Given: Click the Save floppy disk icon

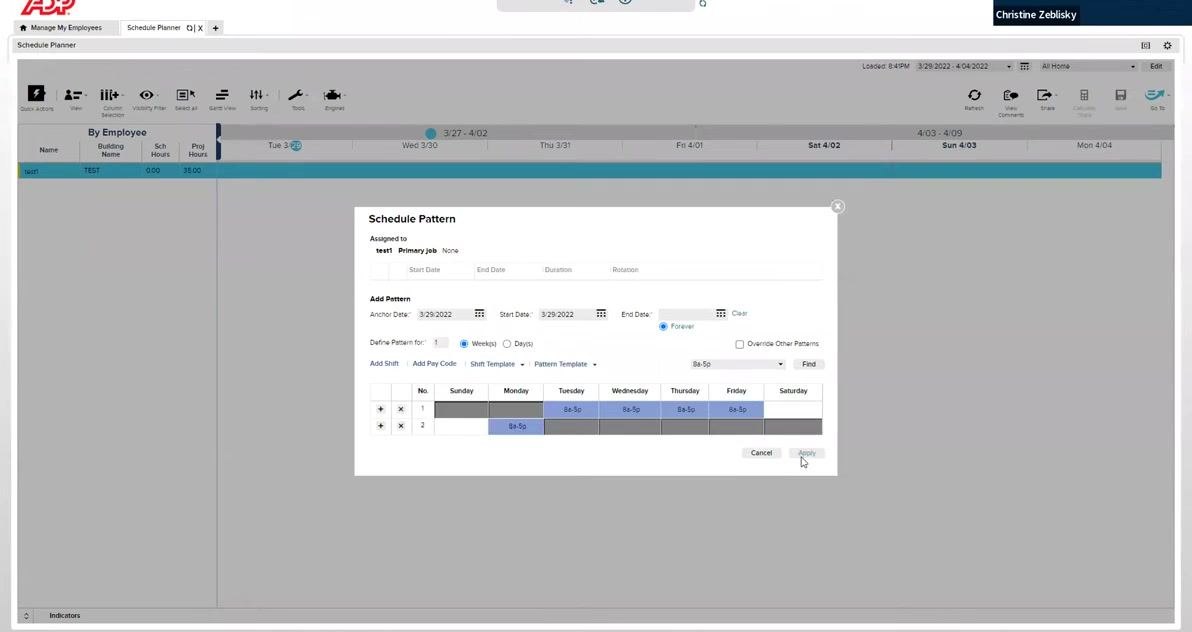Looking at the screenshot, I should pos(1121,95).
